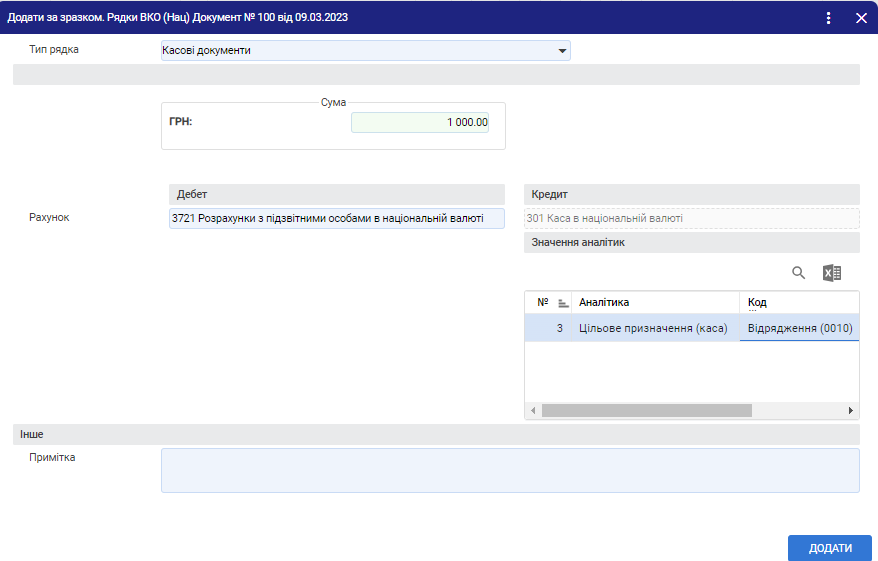Click the 'Аналітика' column header
The width and height of the screenshot is (878, 561).
point(655,302)
